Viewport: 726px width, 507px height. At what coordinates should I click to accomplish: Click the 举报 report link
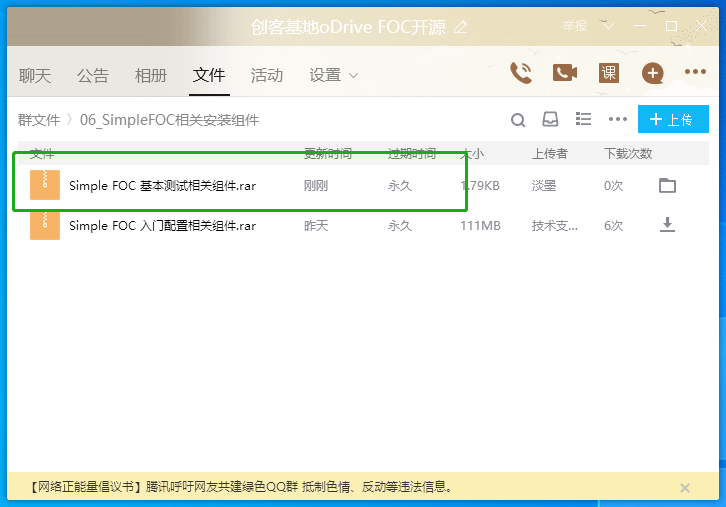(x=575, y=26)
